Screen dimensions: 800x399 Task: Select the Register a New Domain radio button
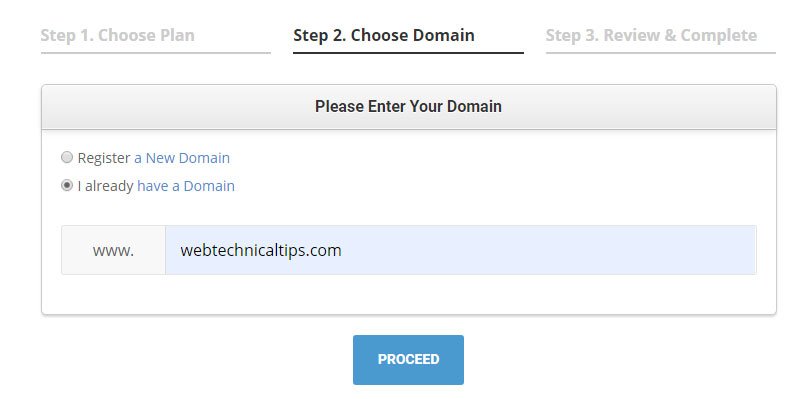(67, 158)
